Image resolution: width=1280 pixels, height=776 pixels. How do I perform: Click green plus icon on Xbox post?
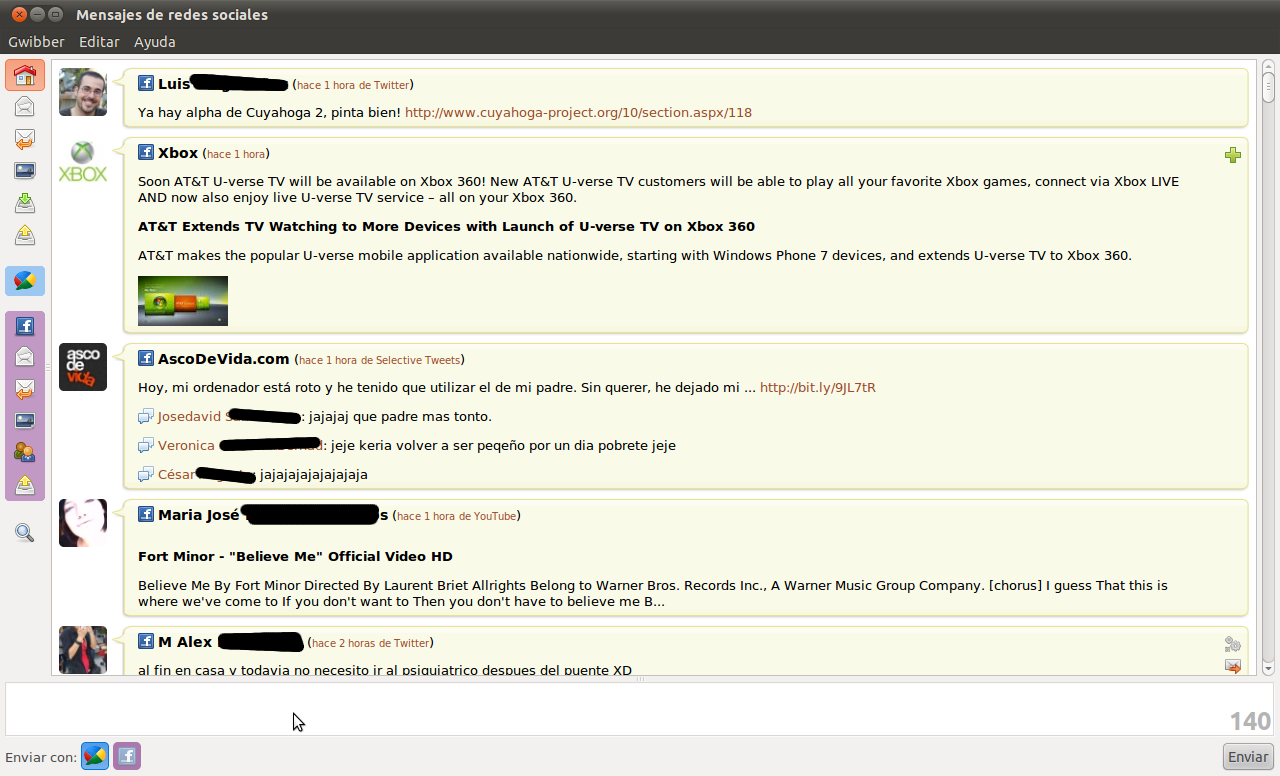(1232, 155)
